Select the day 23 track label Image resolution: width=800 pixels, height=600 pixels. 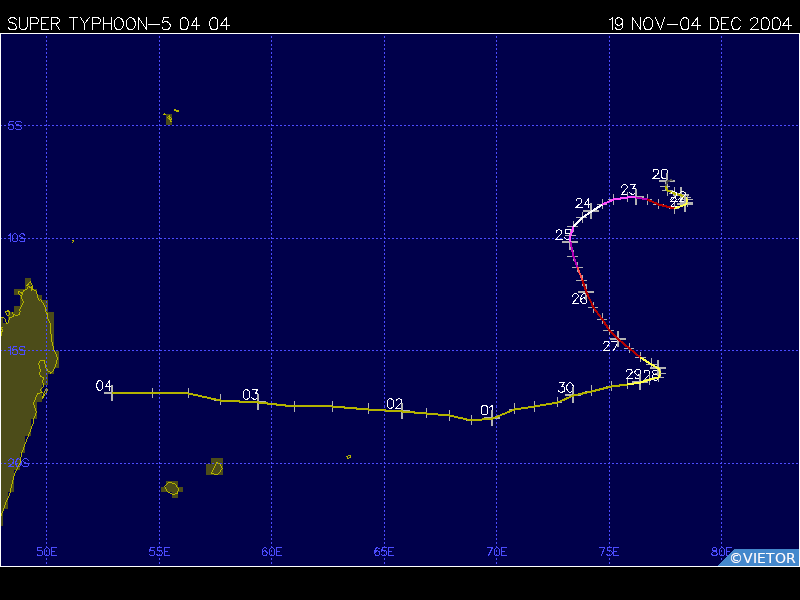(629, 190)
